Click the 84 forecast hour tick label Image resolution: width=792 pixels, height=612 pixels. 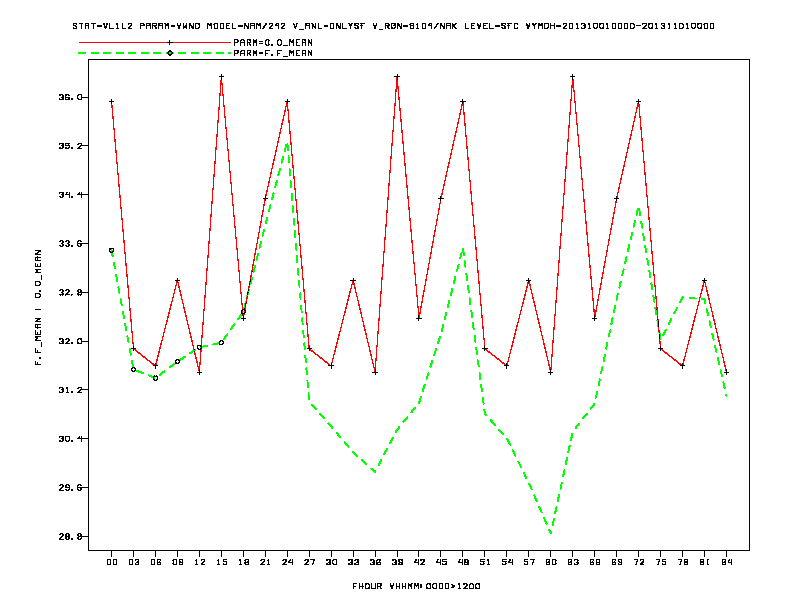(x=727, y=562)
